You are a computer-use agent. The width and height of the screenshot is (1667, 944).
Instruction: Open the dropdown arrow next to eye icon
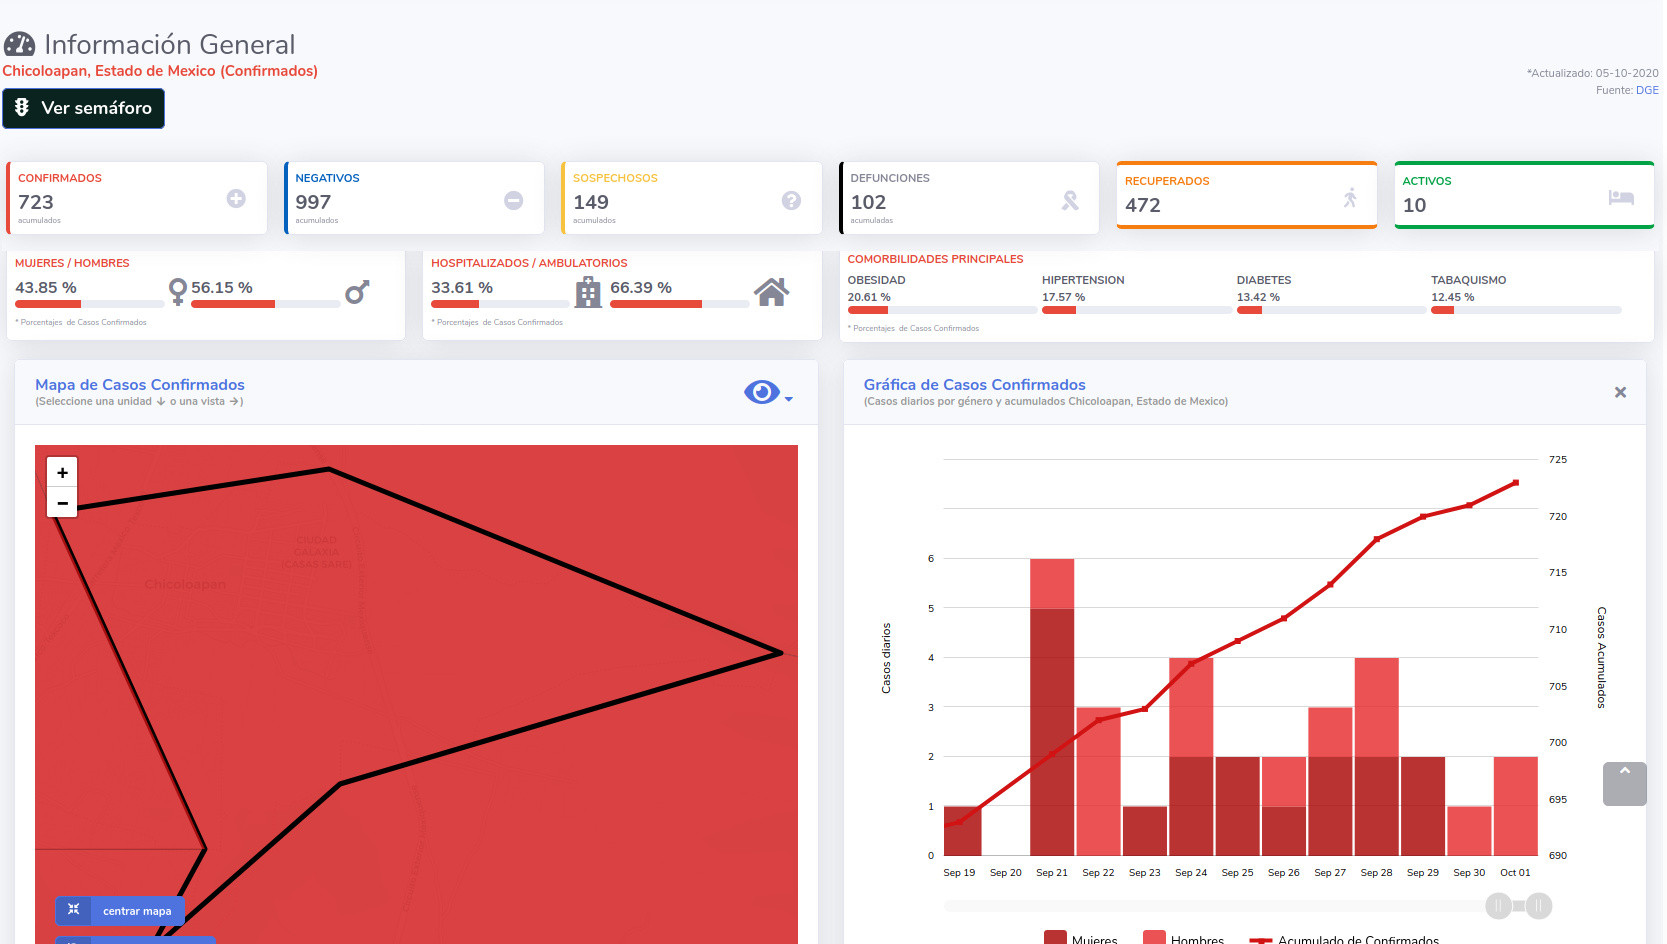tap(789, 399)
